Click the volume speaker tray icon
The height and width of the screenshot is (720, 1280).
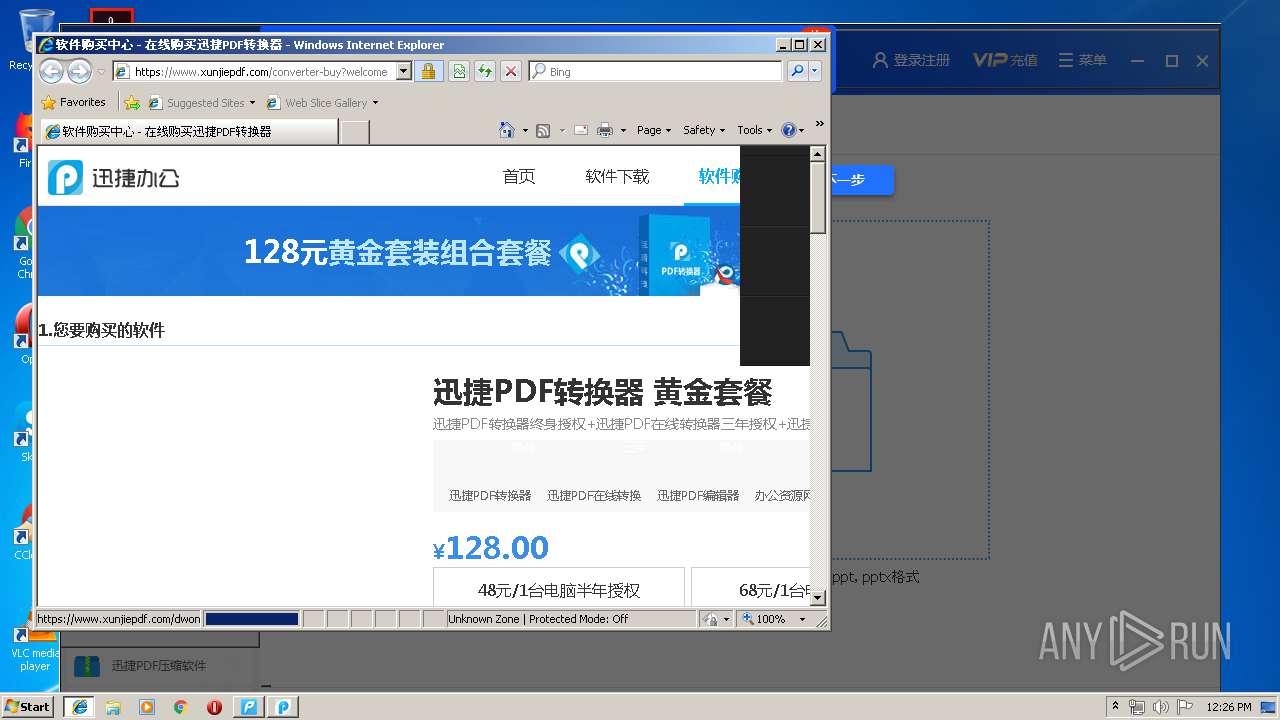[1161, 707]
